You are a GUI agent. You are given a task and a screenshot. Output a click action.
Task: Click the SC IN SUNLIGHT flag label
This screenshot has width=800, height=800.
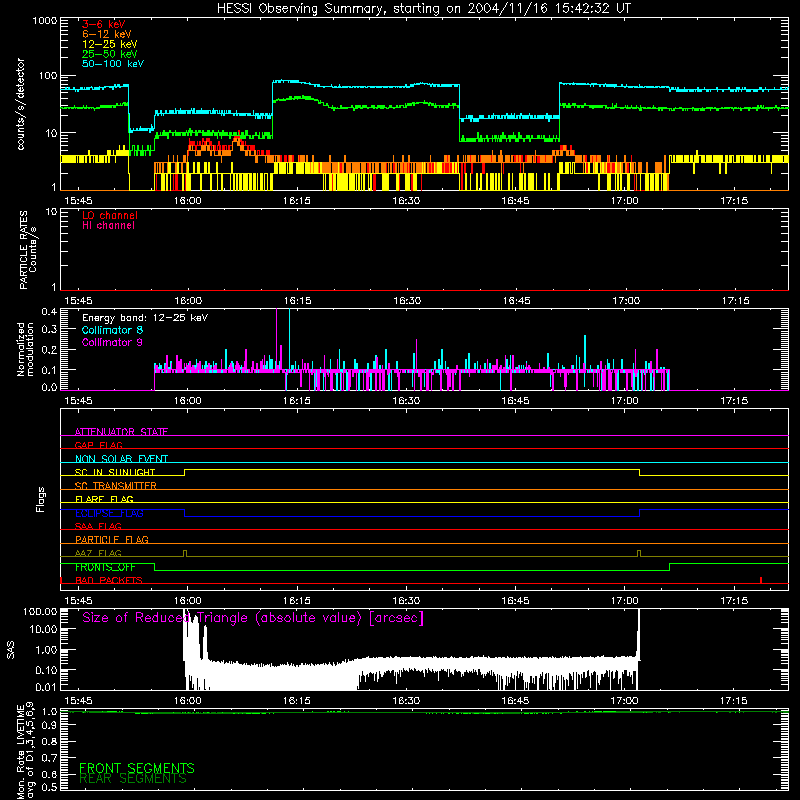click(x=115, y=472)
